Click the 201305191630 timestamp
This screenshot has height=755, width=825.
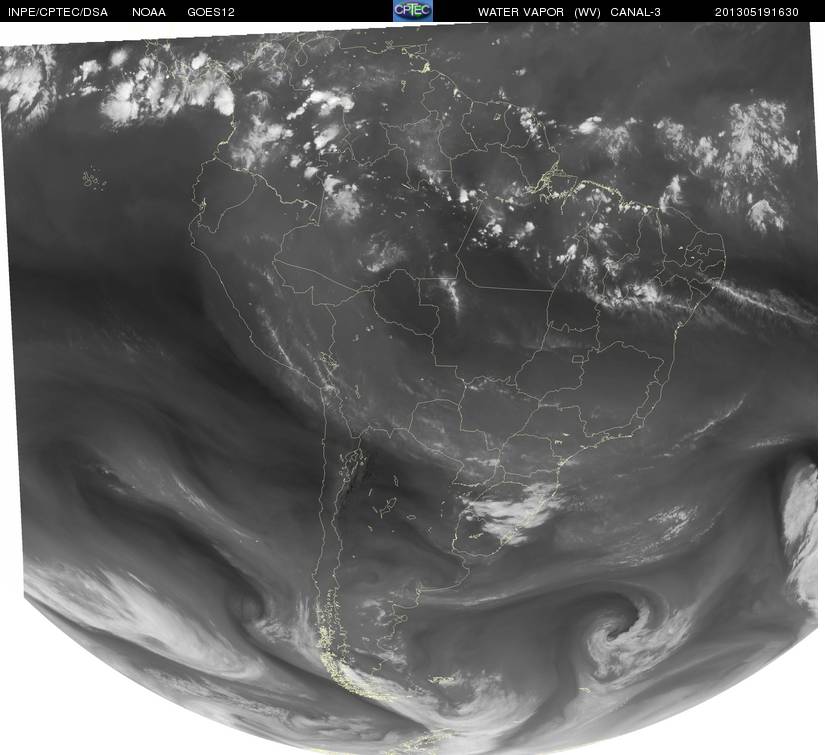757,12
